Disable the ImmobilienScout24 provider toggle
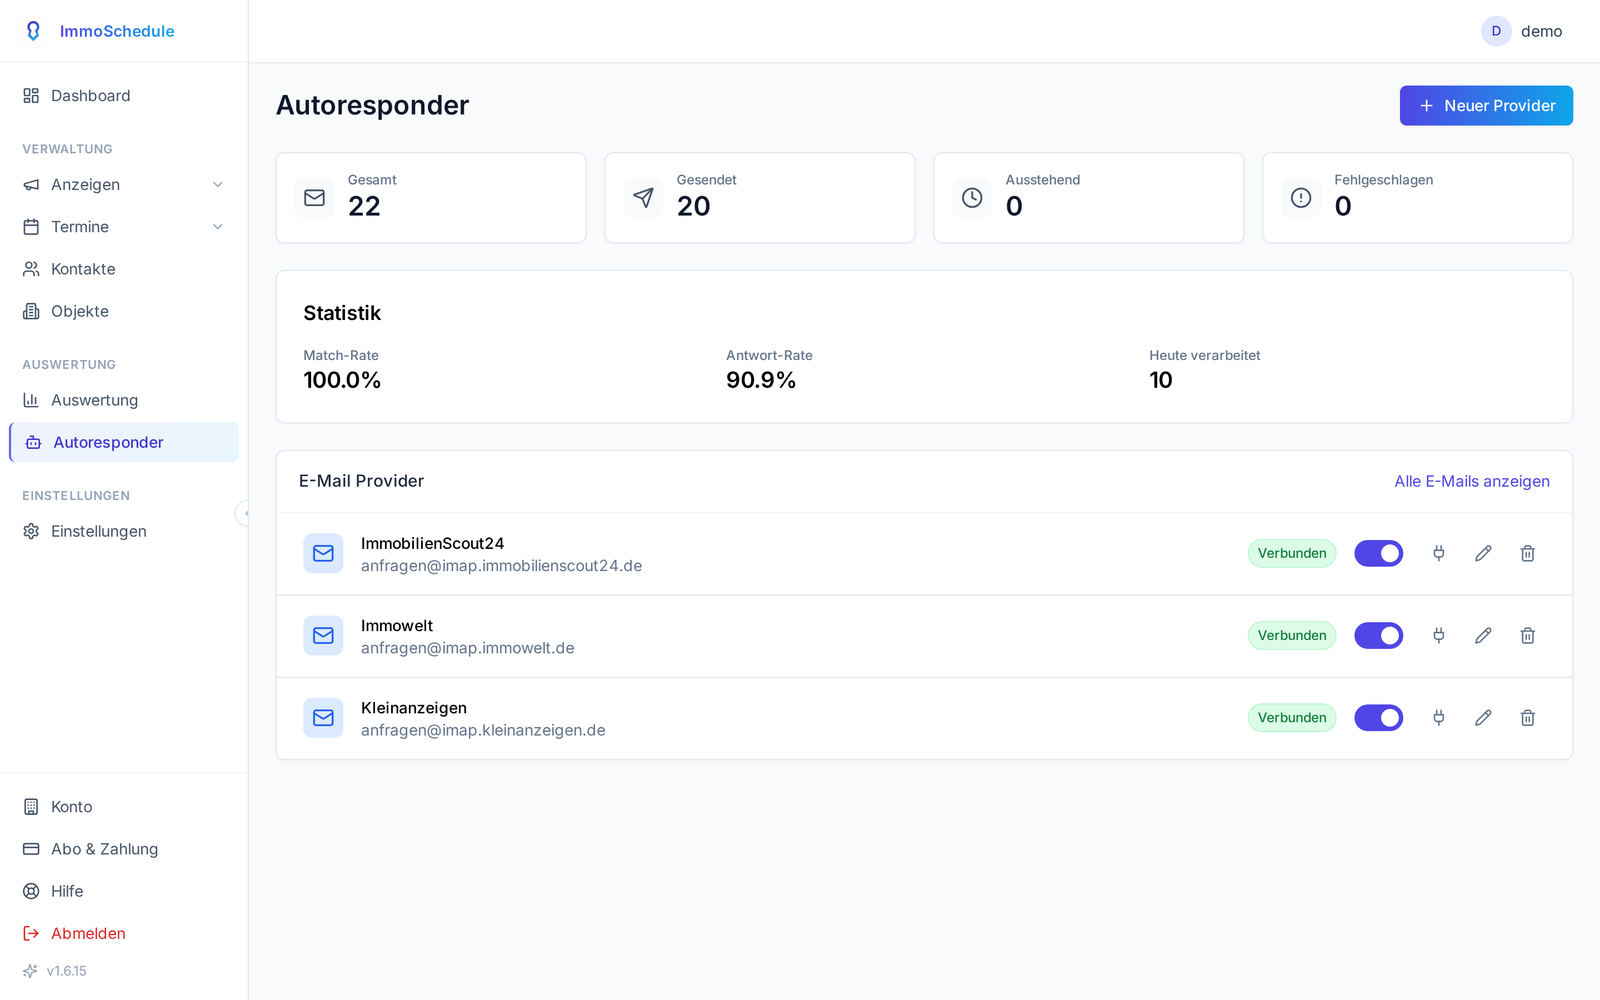Screen dimensions: 1600x1000 click(x=1379, y=553)
